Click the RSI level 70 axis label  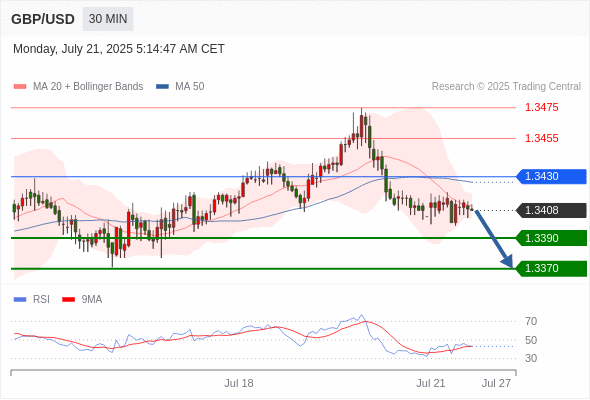(x=531, y=321)
